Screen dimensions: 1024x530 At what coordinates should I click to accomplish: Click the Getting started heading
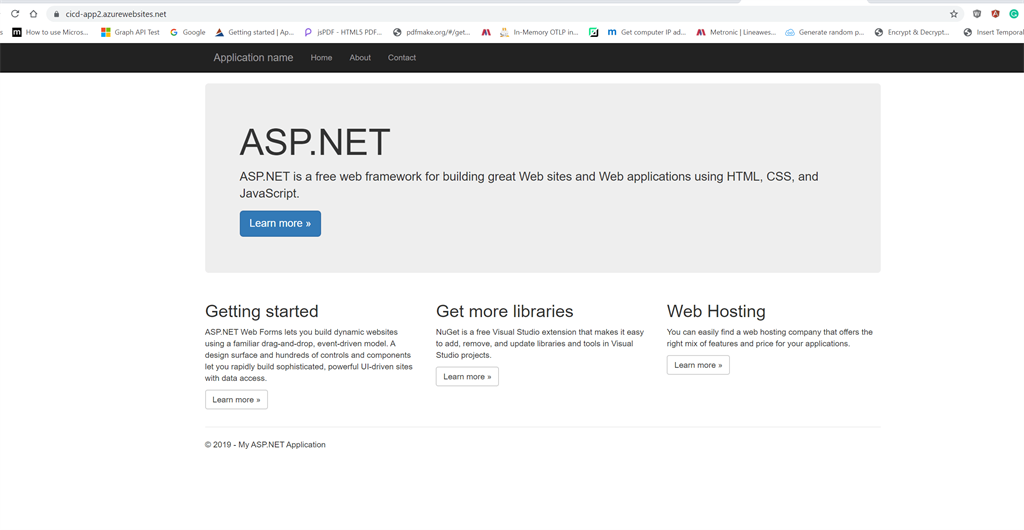262,311
